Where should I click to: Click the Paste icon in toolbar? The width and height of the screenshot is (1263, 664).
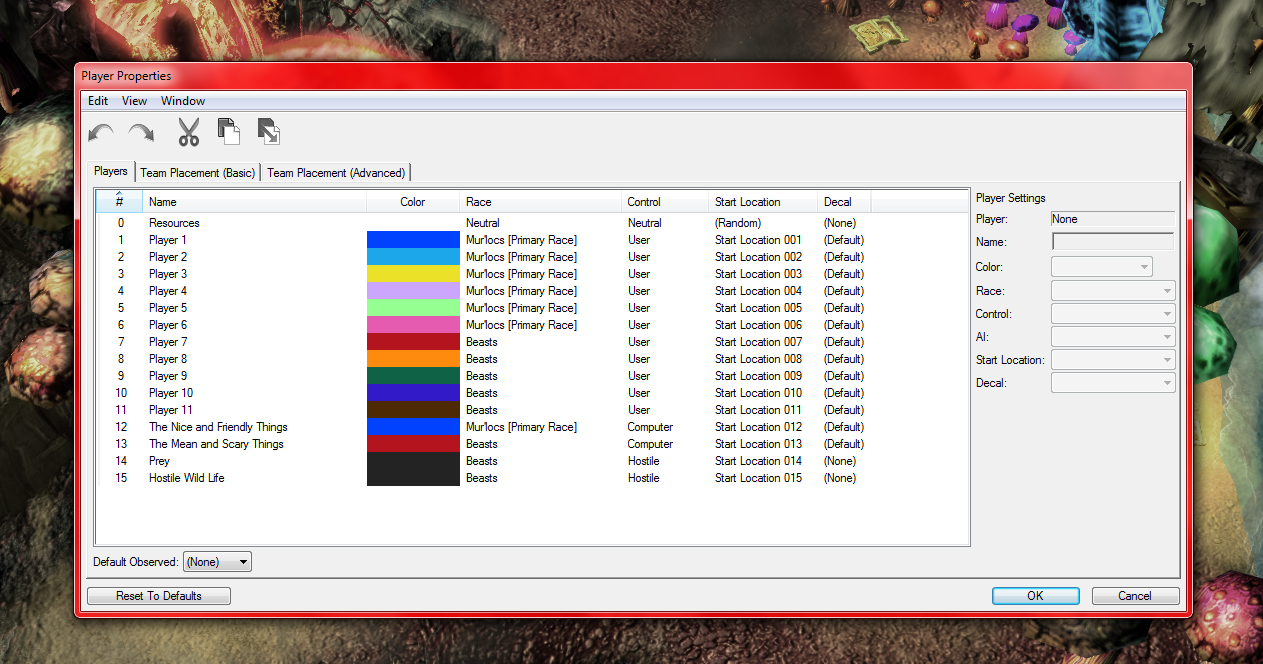coord(268,131)
